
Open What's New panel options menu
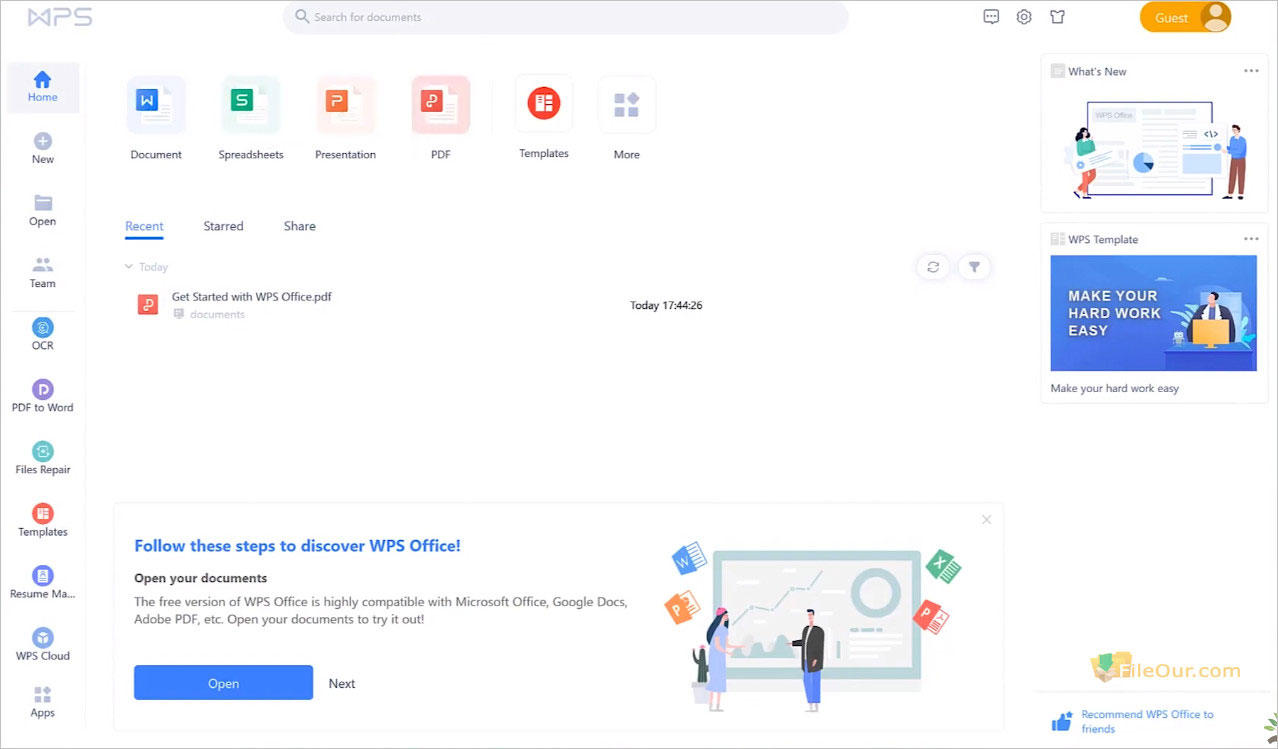coord(1251,71)
